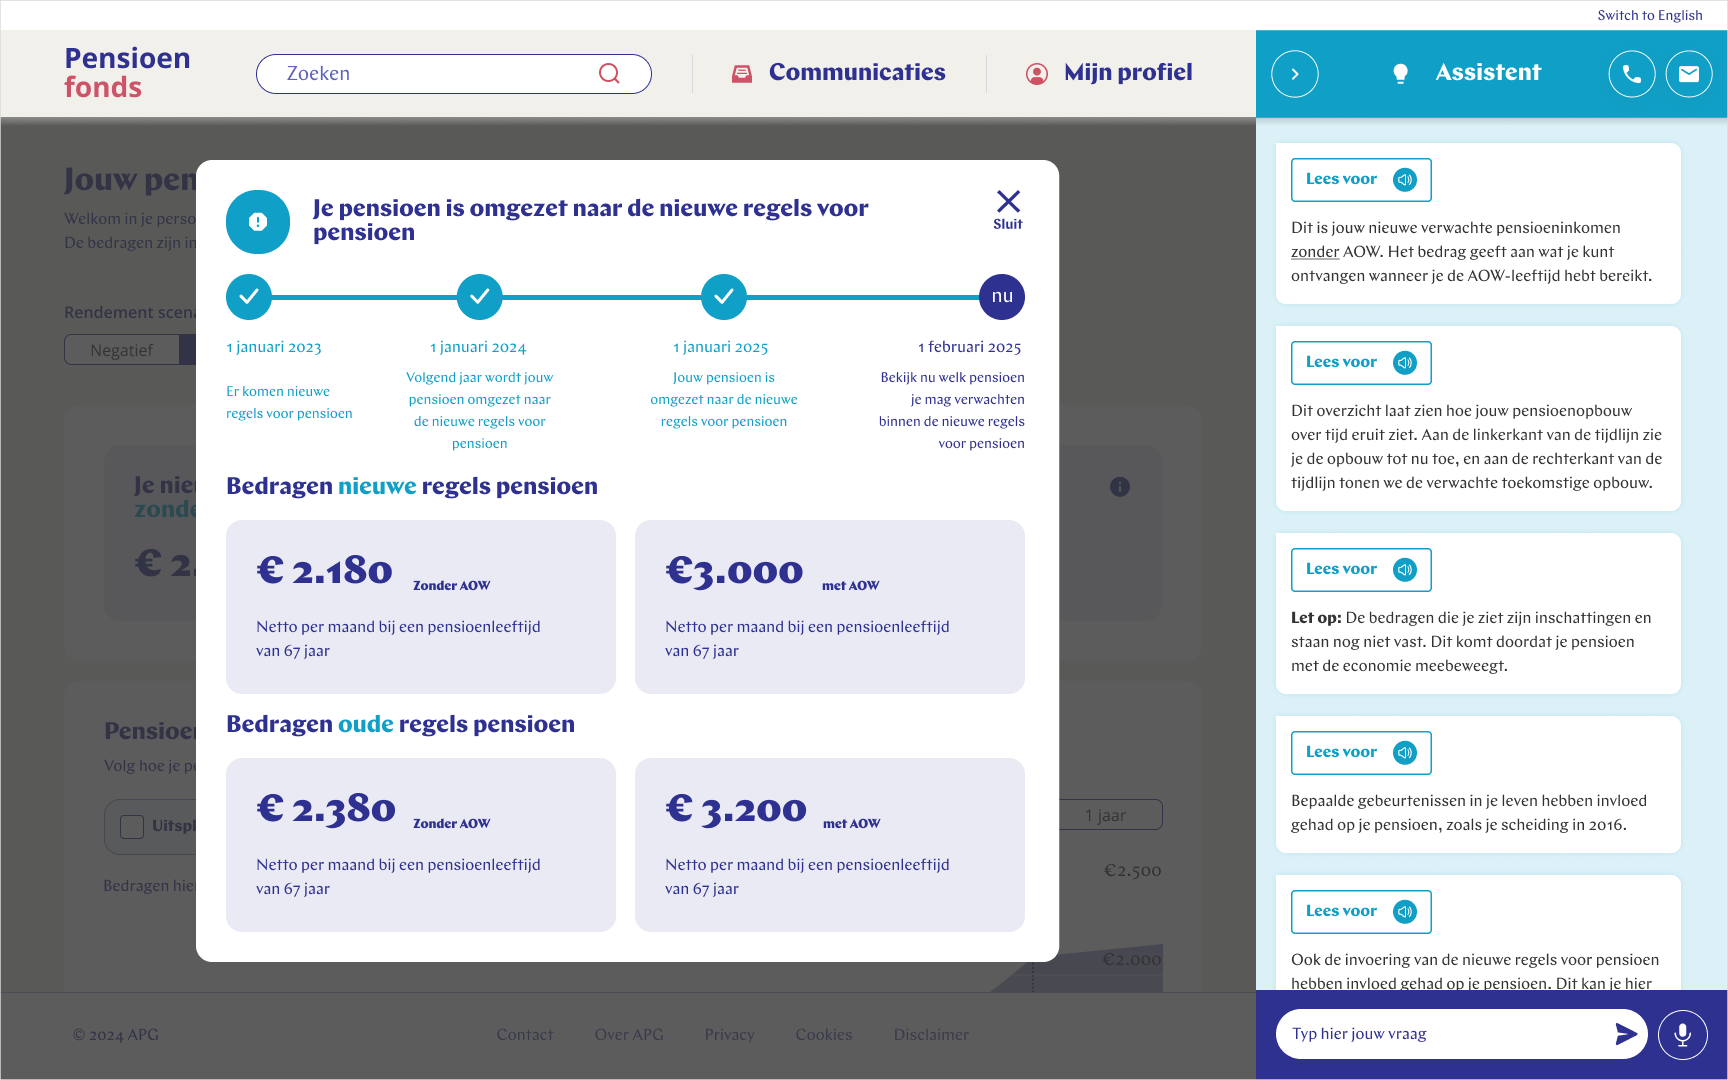Image resolution: width=1728 pixels, height=1080 pixels.
Task: Activate microphone voice input
Action: click(1683, 1034)
